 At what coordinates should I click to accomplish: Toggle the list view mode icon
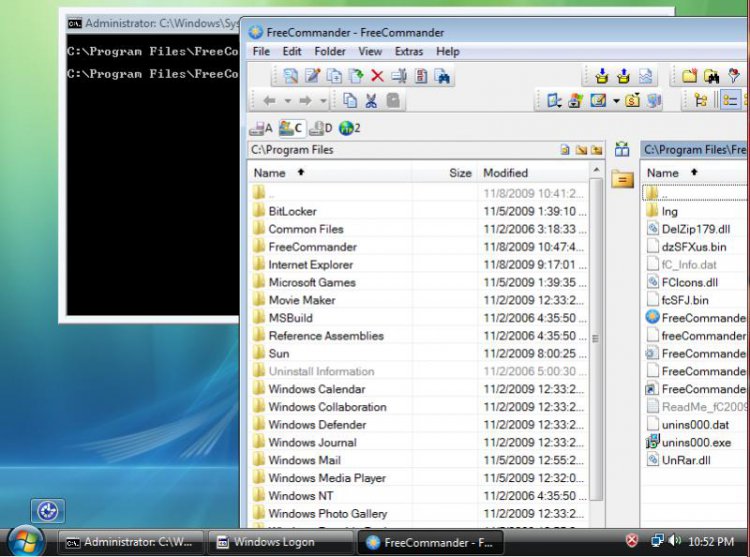pos(730,100)
